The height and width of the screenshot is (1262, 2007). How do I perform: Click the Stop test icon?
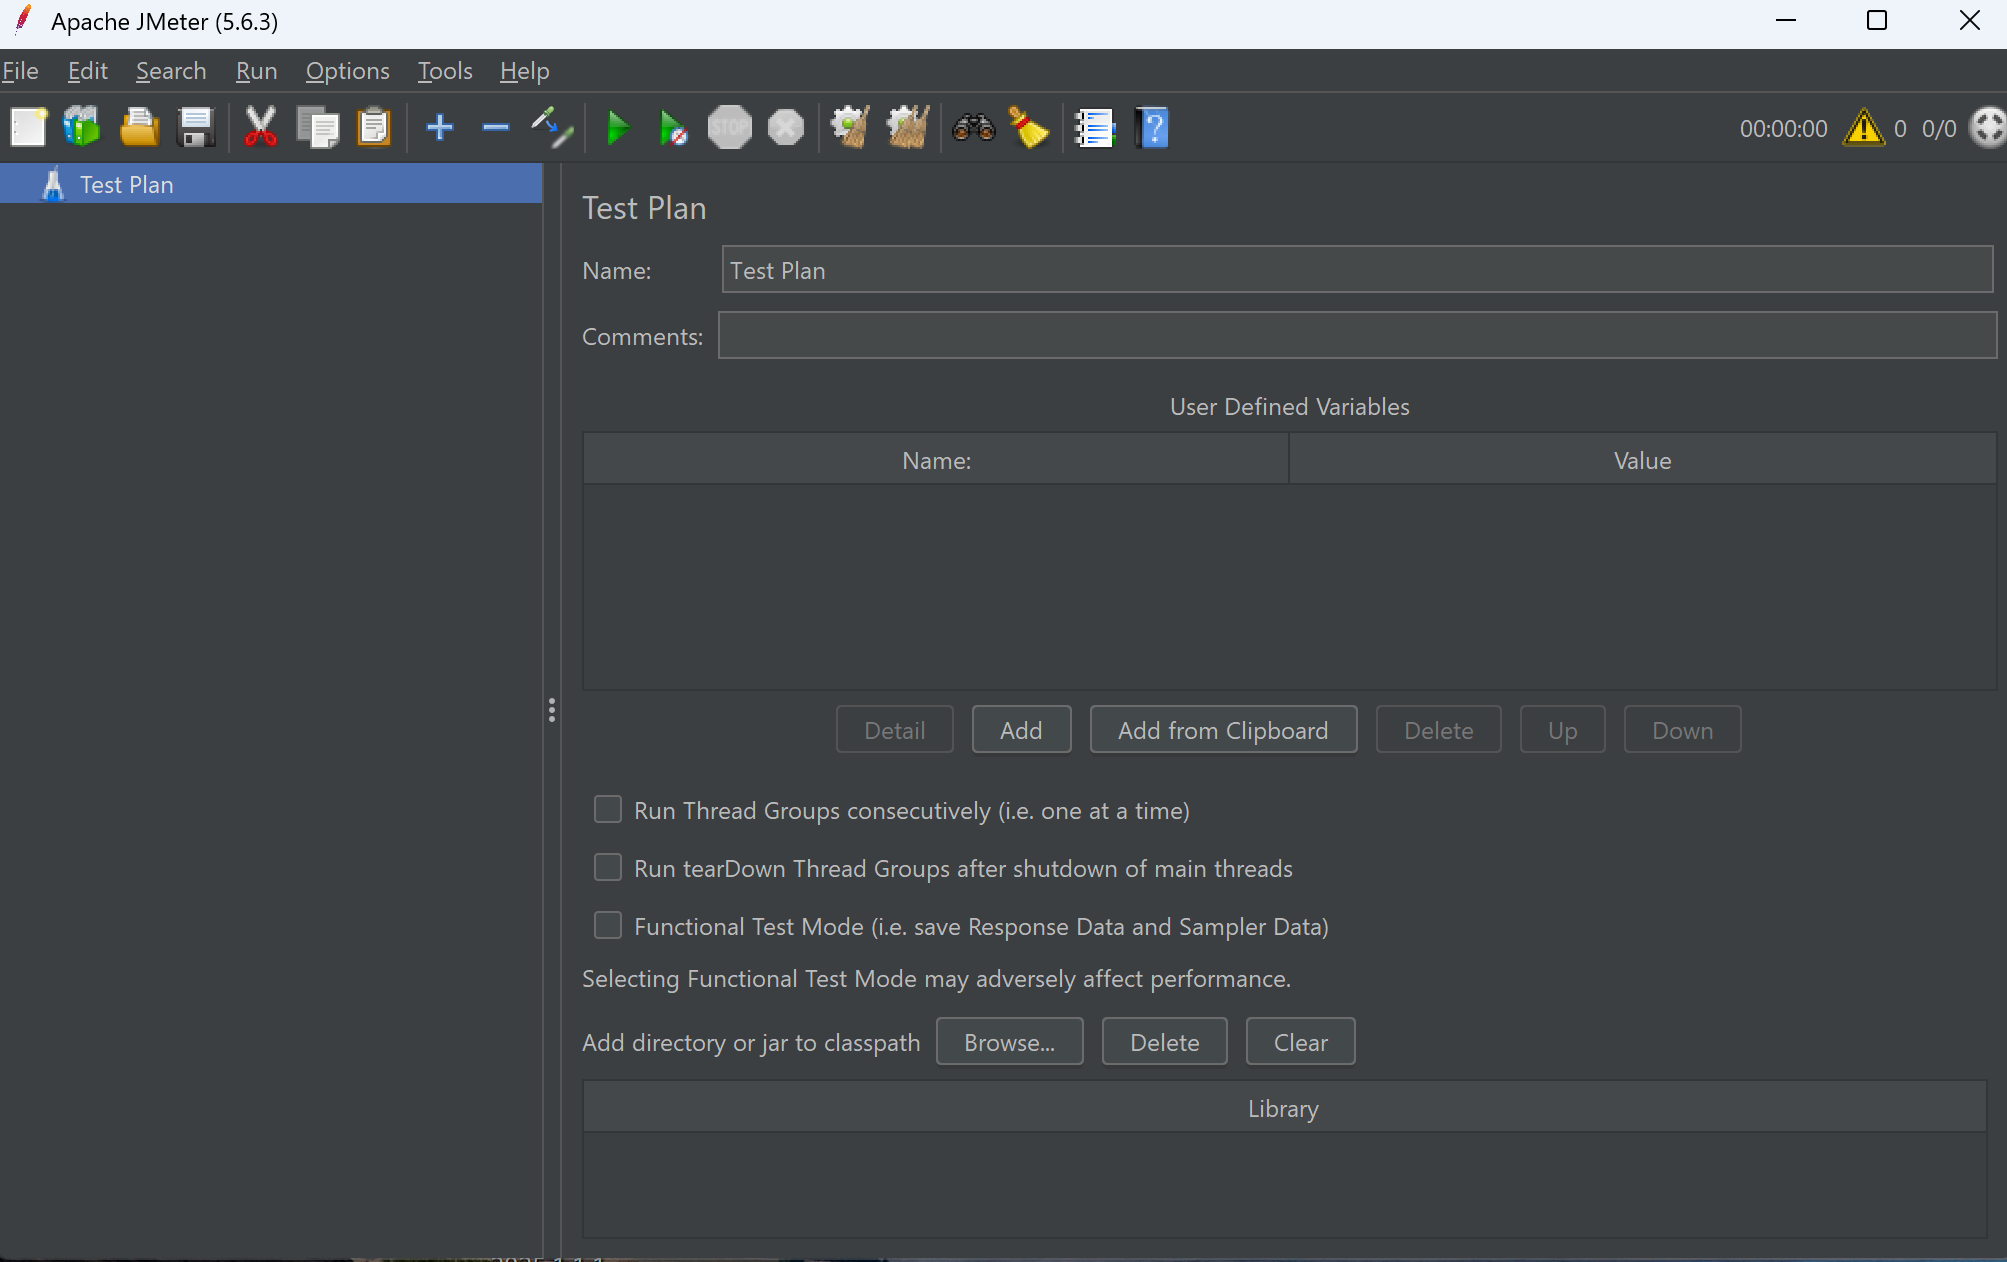[730, 128]
